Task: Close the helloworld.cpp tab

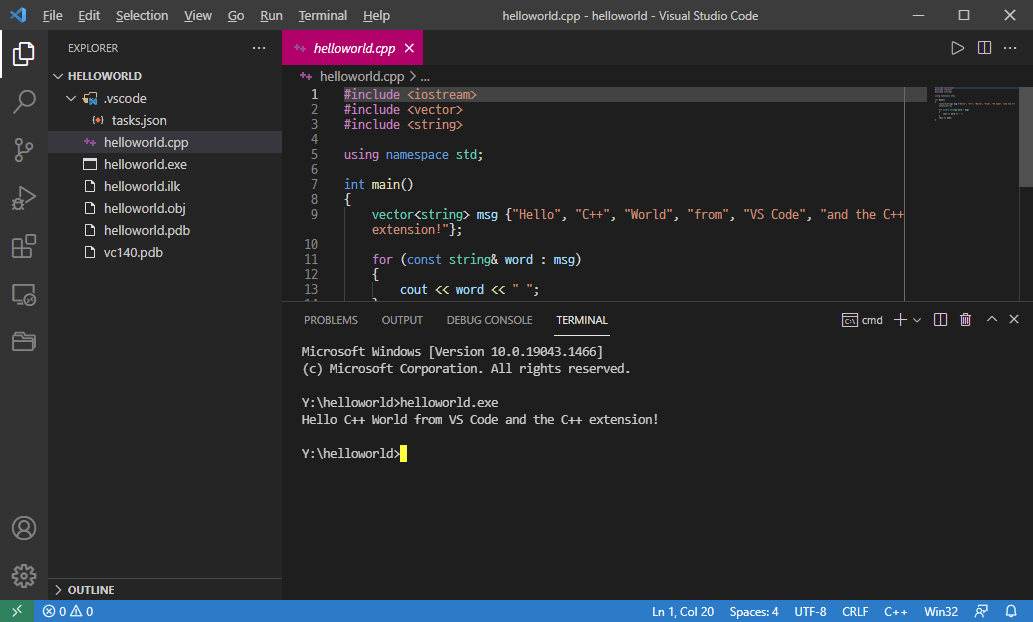Action: click(409, 48)
